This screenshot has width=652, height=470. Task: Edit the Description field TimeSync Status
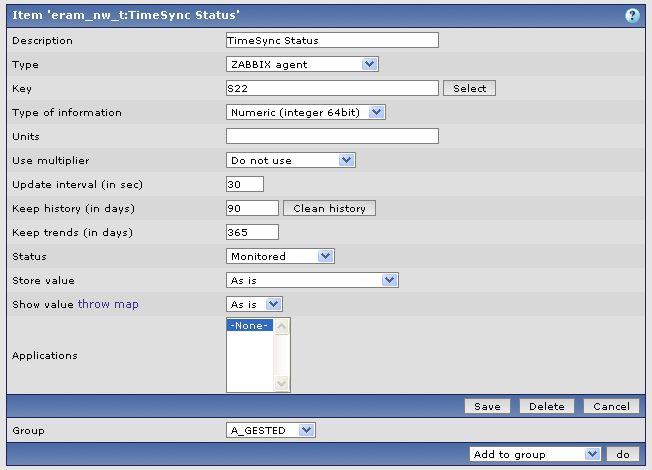(332, 40)
